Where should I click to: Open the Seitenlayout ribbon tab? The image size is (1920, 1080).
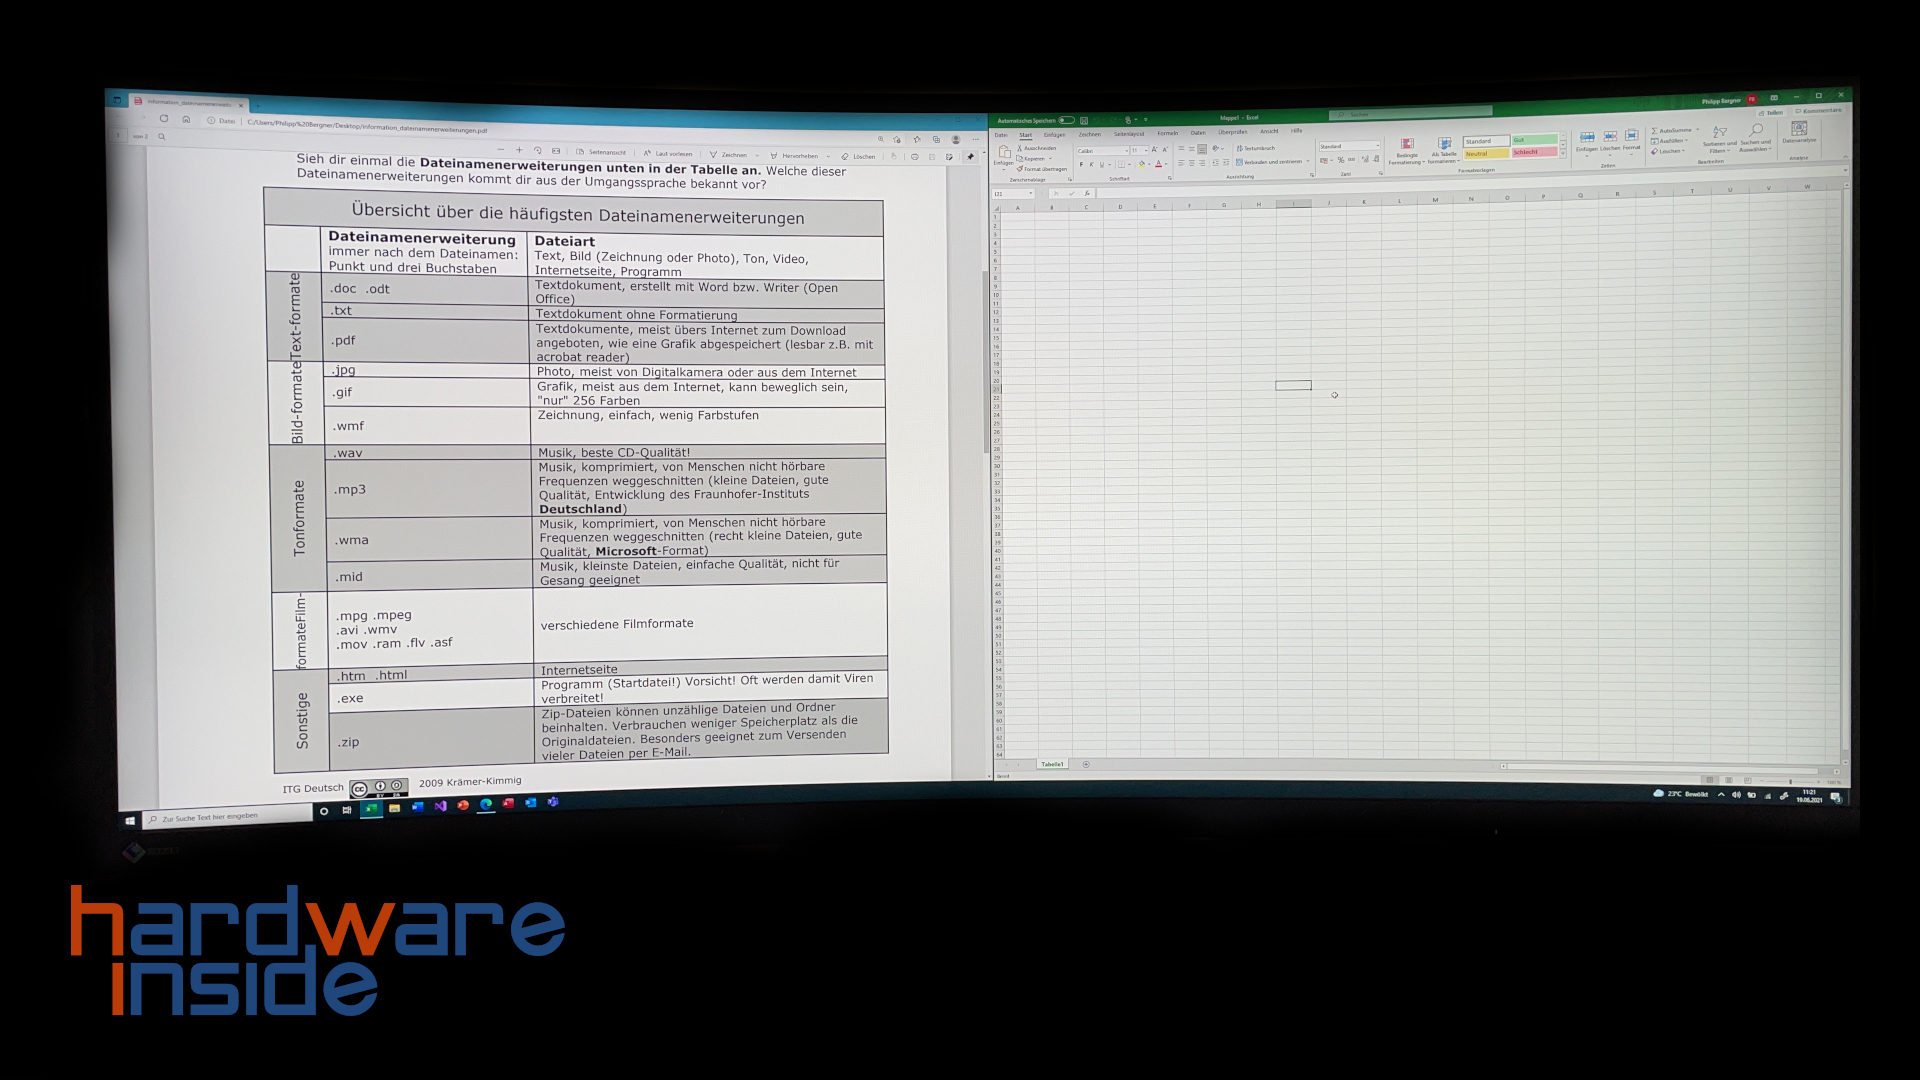[x=1129, y=133]
